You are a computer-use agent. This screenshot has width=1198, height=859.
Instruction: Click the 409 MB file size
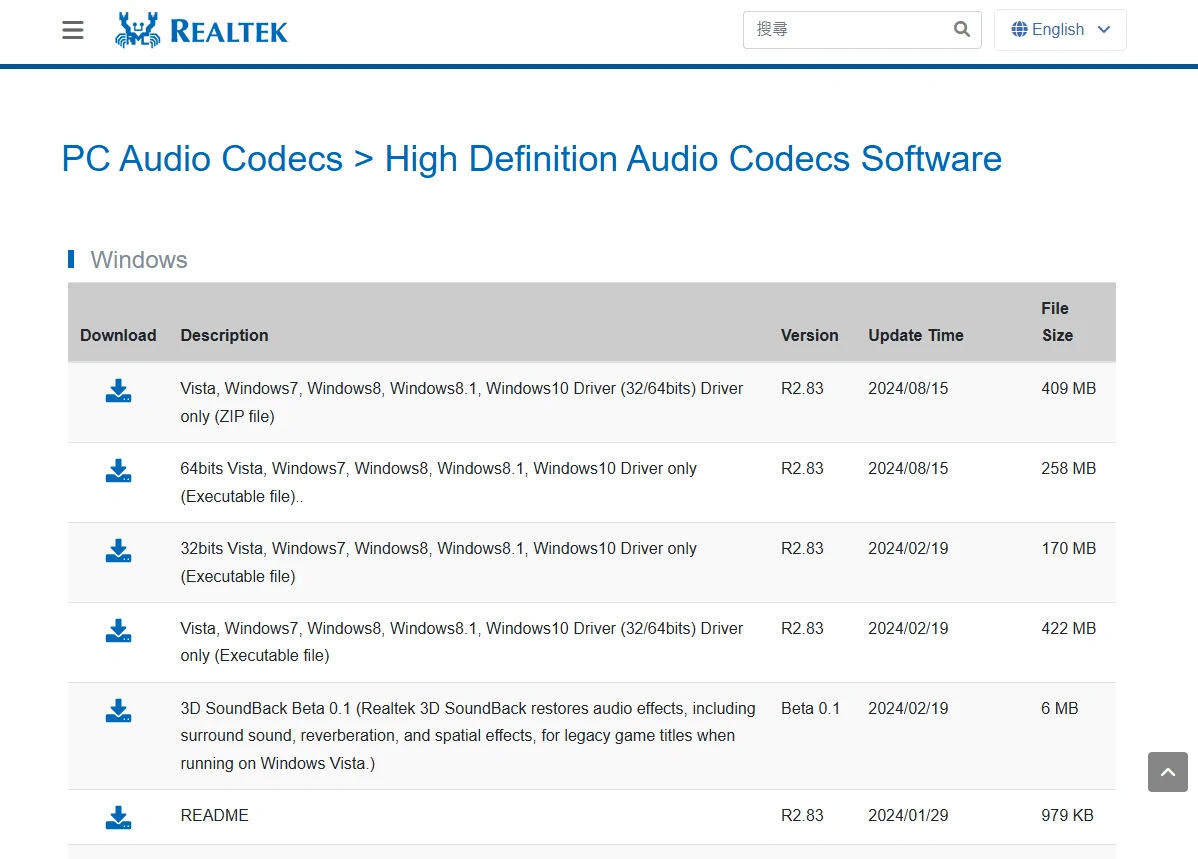1068,388
